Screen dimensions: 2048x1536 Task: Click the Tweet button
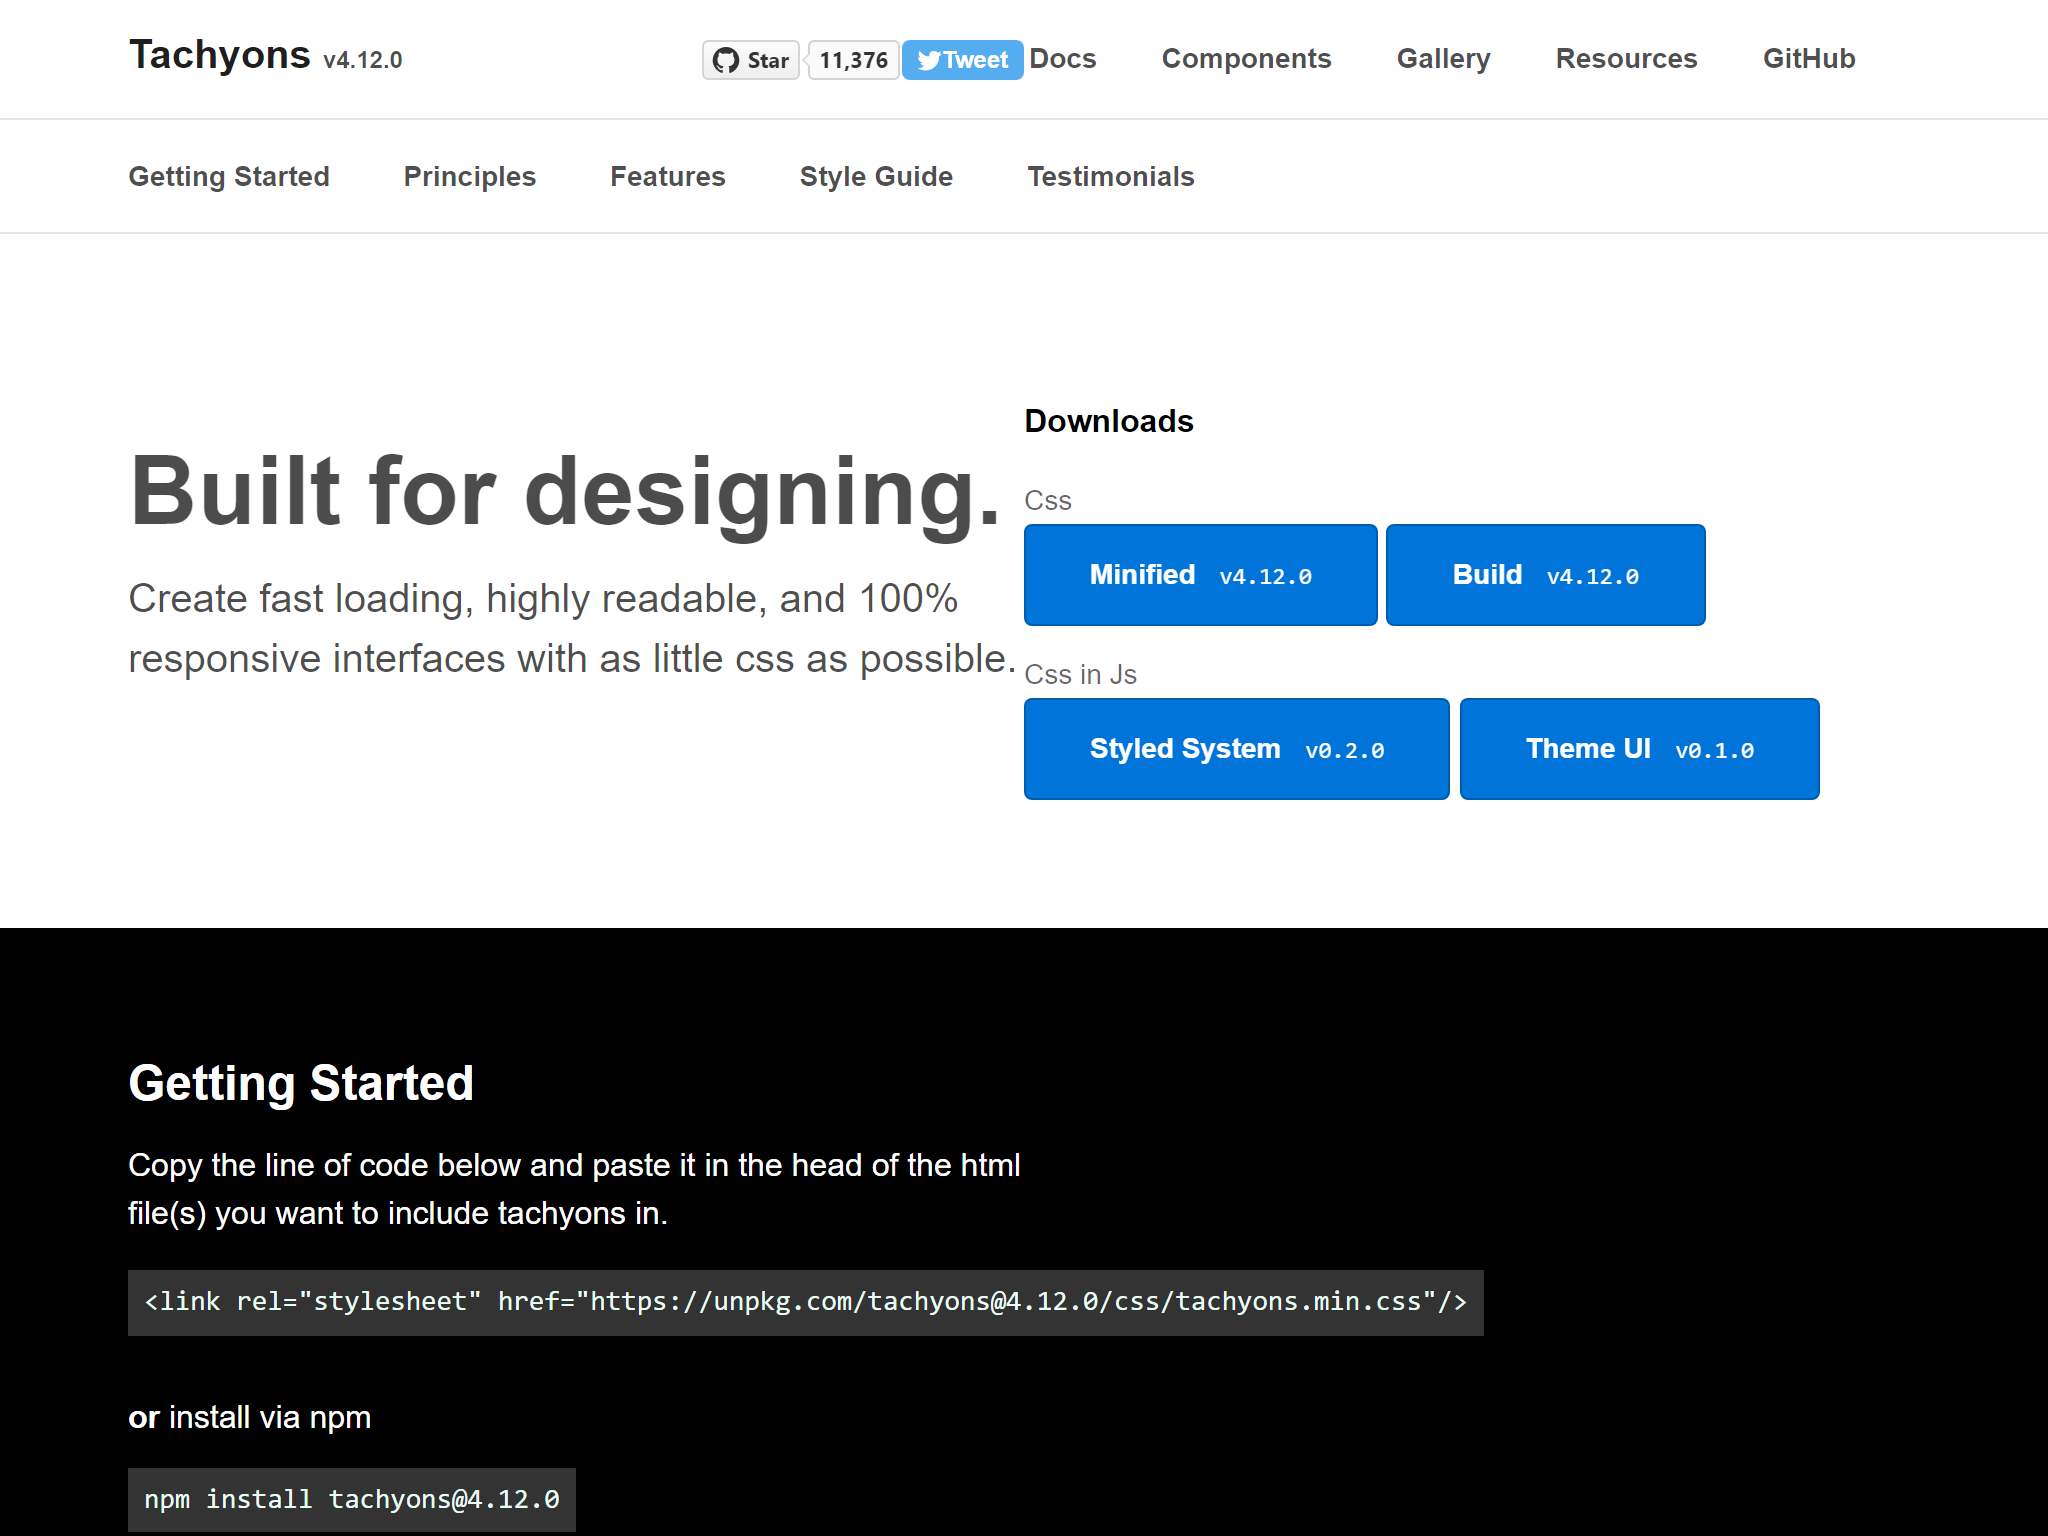[x=962, y=60]
